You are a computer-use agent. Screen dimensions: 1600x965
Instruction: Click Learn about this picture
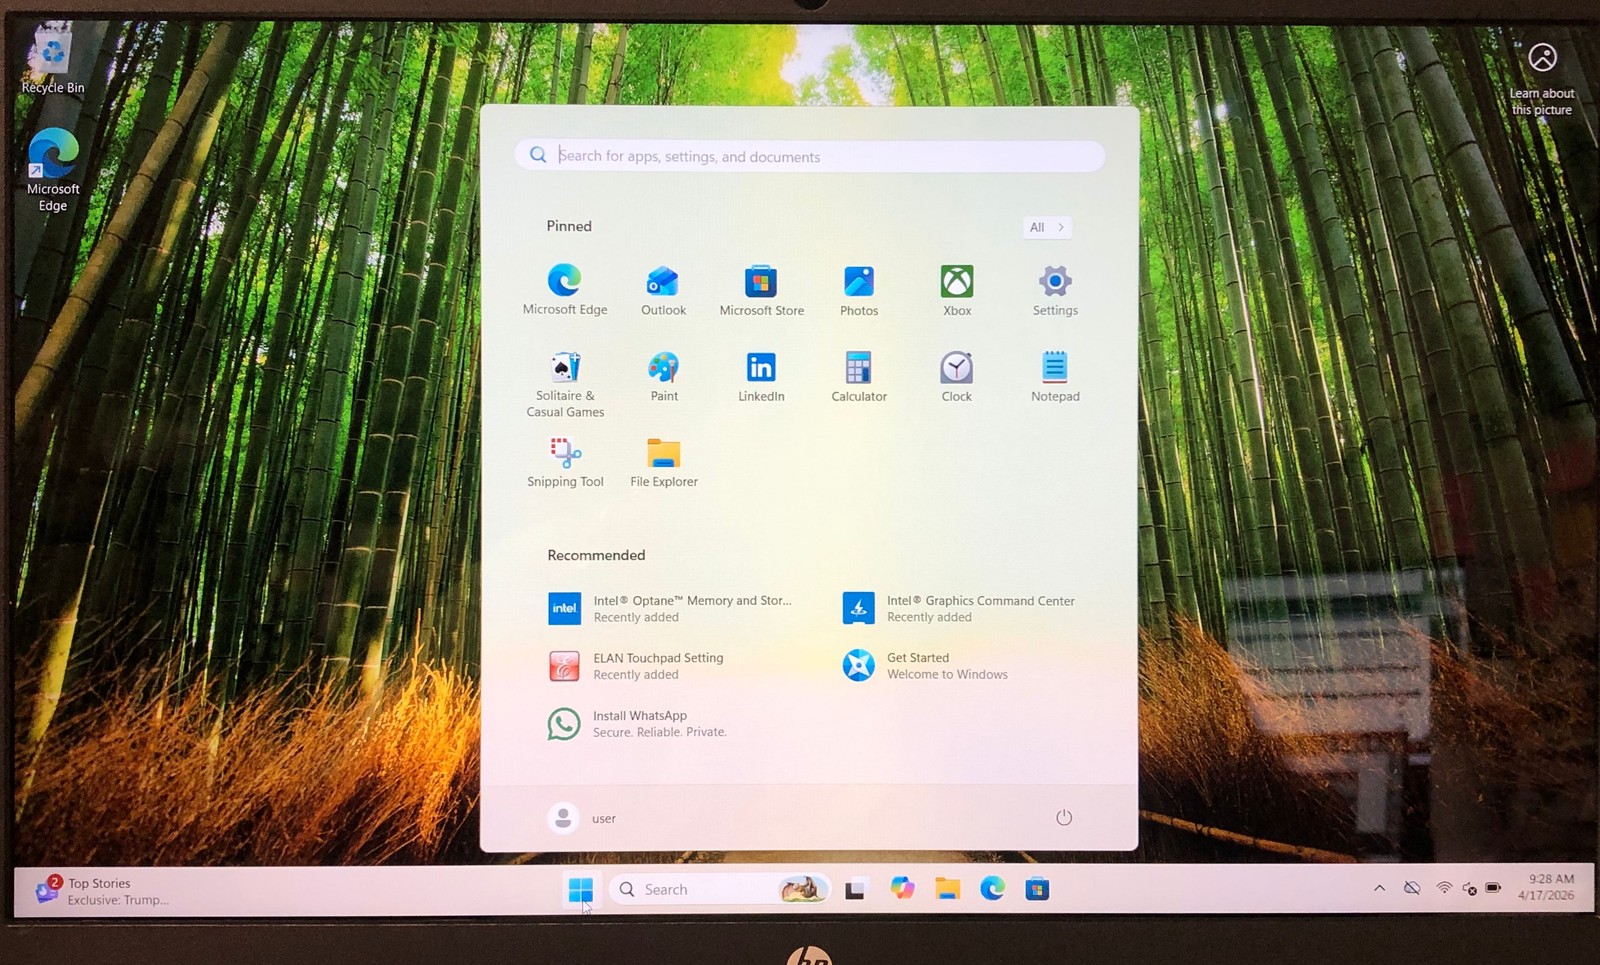tap(1542, 80)
